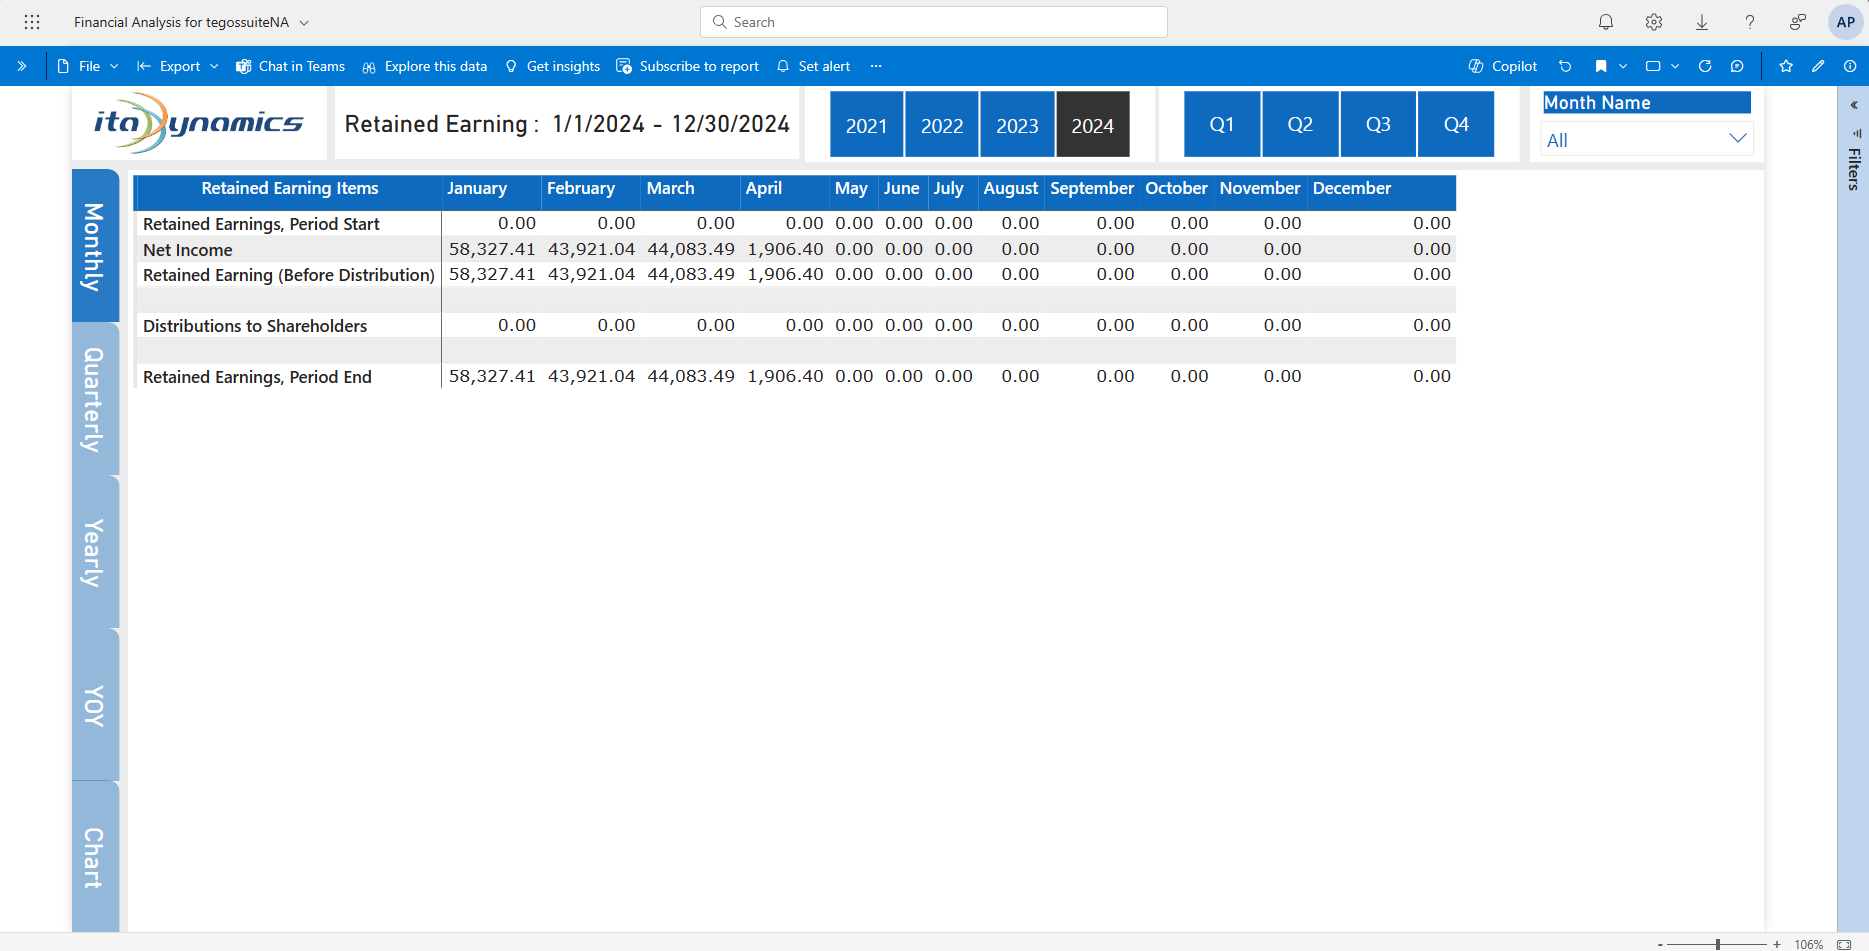Add report to favorites with star
The height and width of the screenshot is (951, 1869).
coord(1786,66)
